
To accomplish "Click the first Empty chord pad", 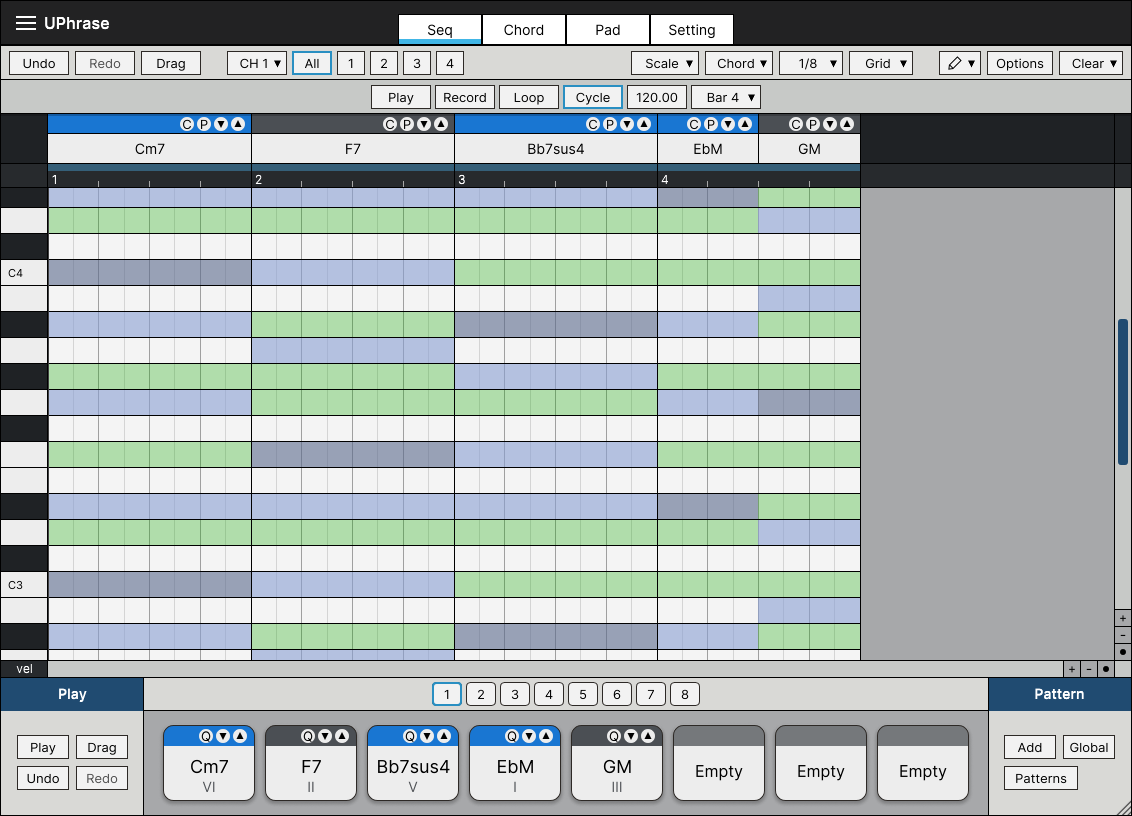I will (718, 763).
